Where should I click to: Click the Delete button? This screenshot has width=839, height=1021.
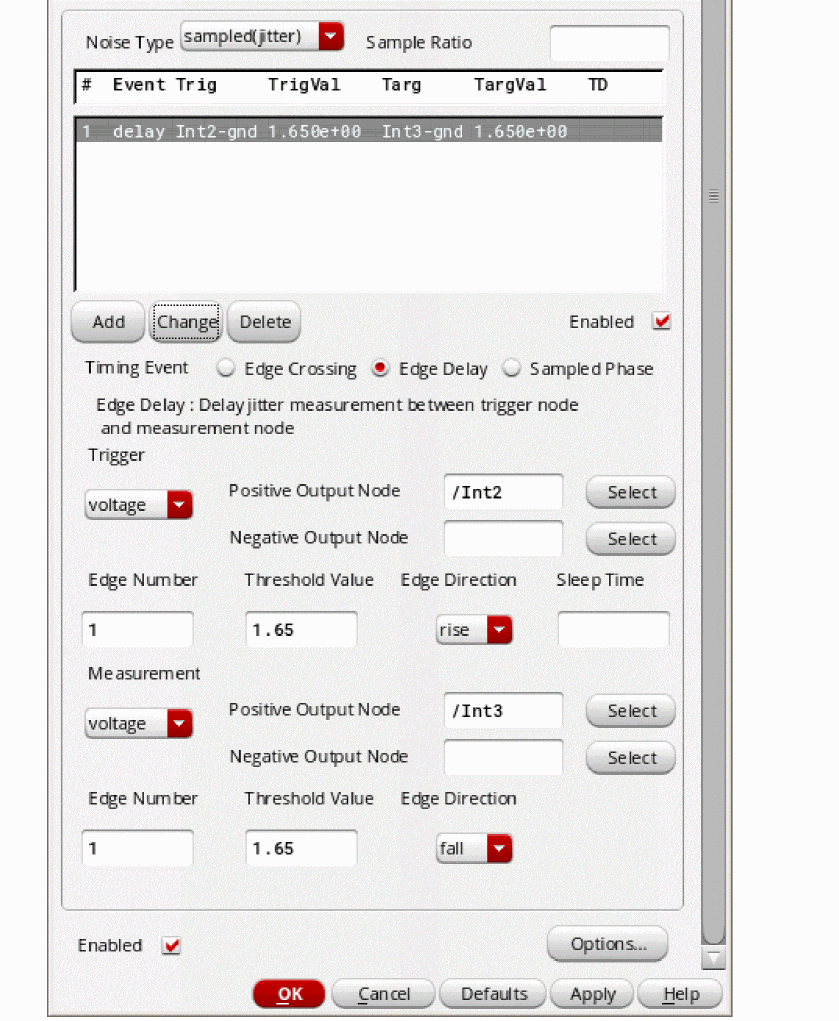click(264, 322)
